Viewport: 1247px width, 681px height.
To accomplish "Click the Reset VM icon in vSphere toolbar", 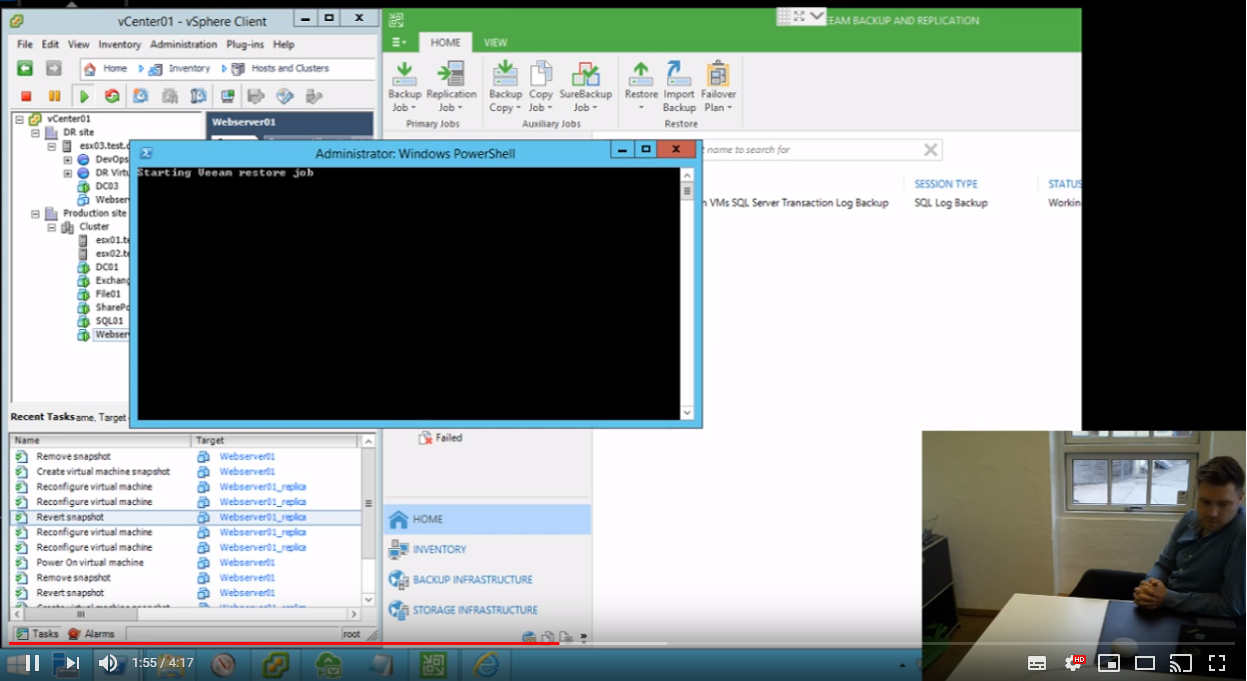I will [112, 96].
